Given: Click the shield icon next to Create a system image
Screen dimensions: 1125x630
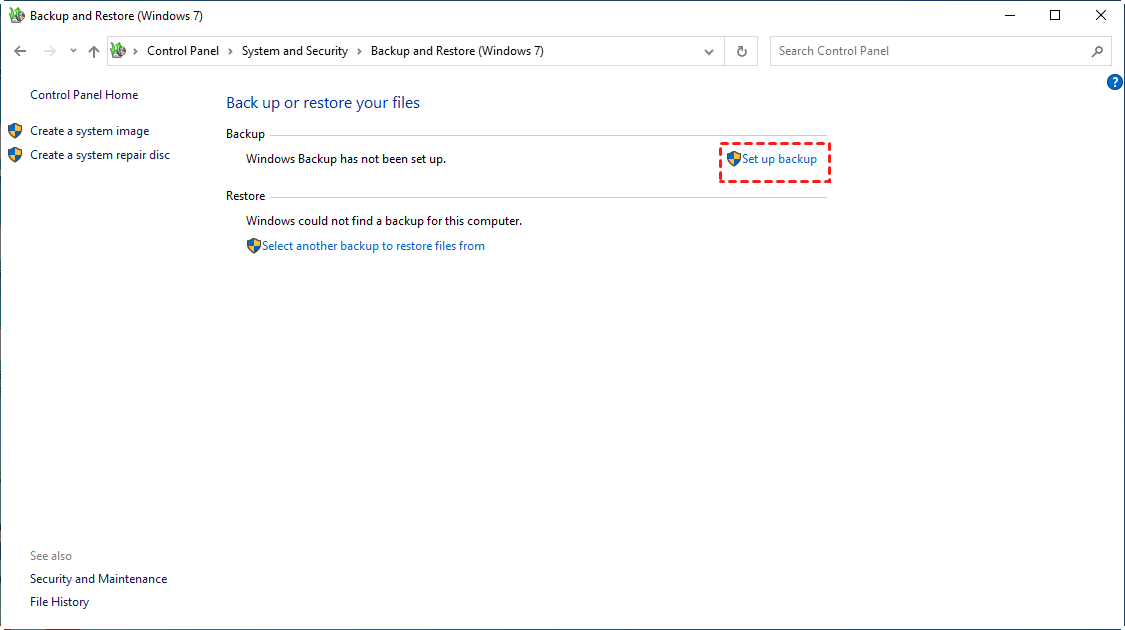Looking at the screenshot, I should [x=15, y=130].
